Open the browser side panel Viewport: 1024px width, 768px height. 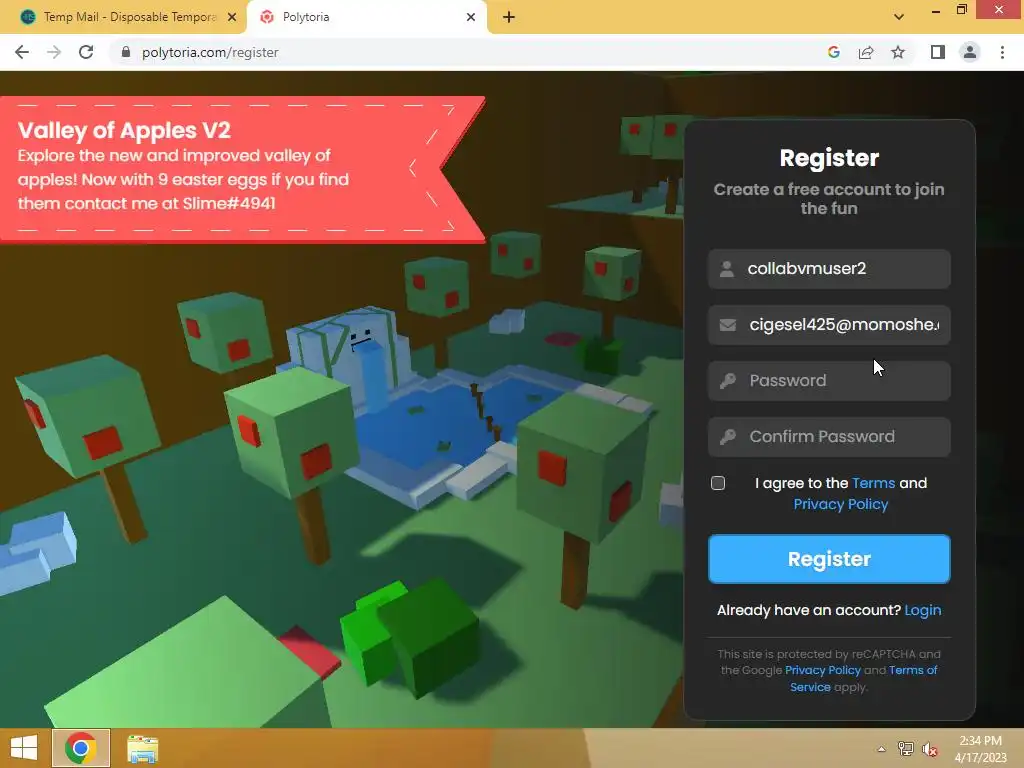[938, 52]
